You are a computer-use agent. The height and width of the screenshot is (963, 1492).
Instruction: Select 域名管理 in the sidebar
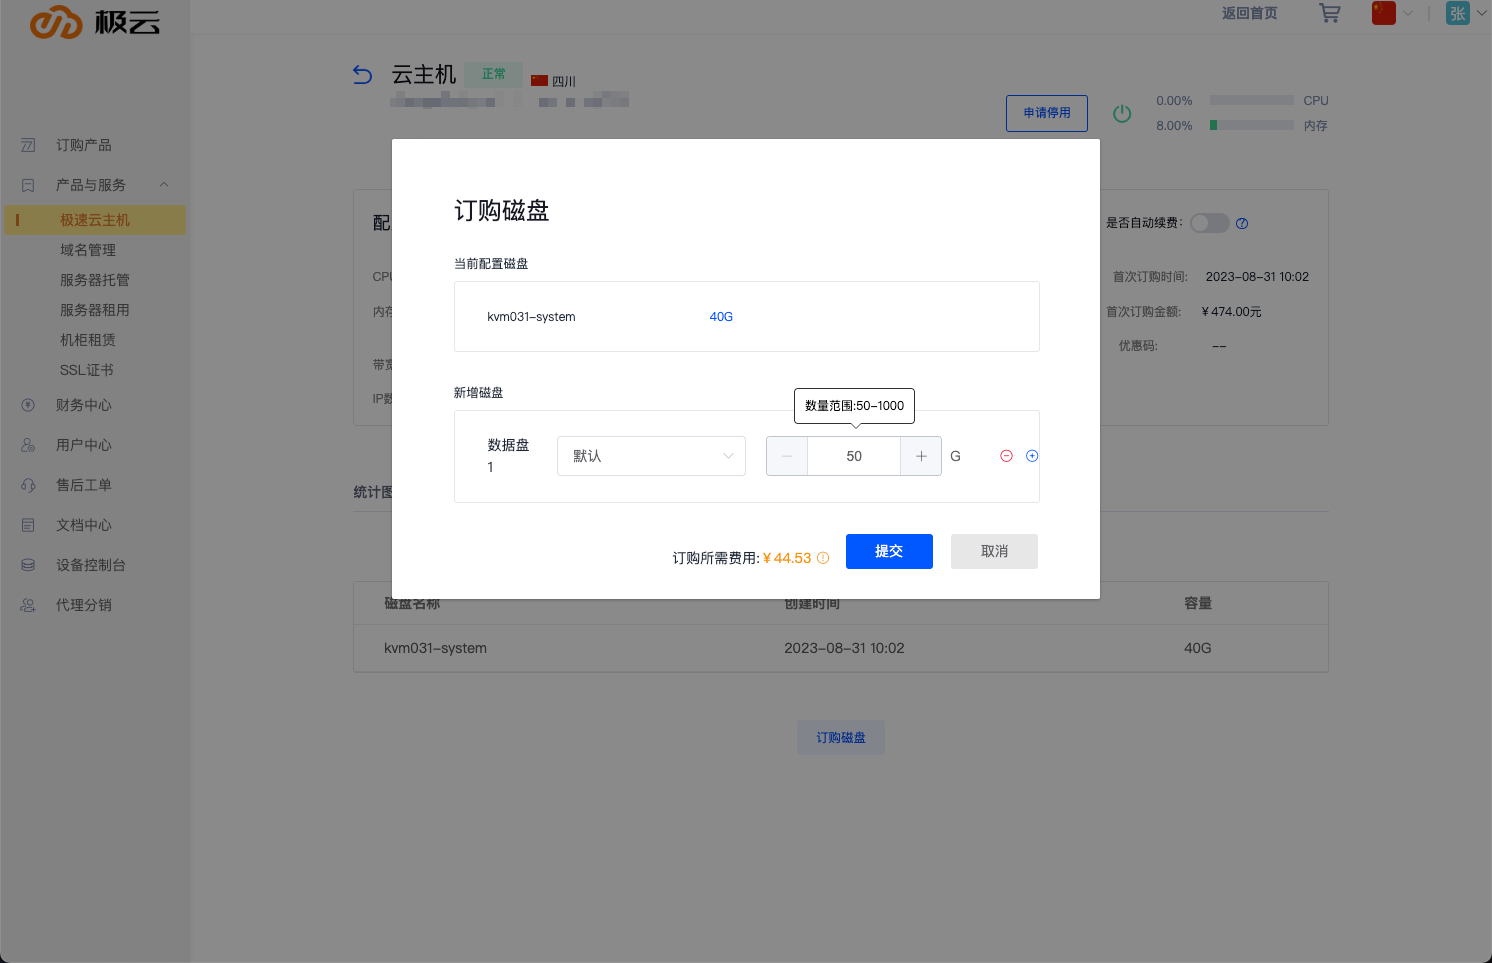point(88,250)
